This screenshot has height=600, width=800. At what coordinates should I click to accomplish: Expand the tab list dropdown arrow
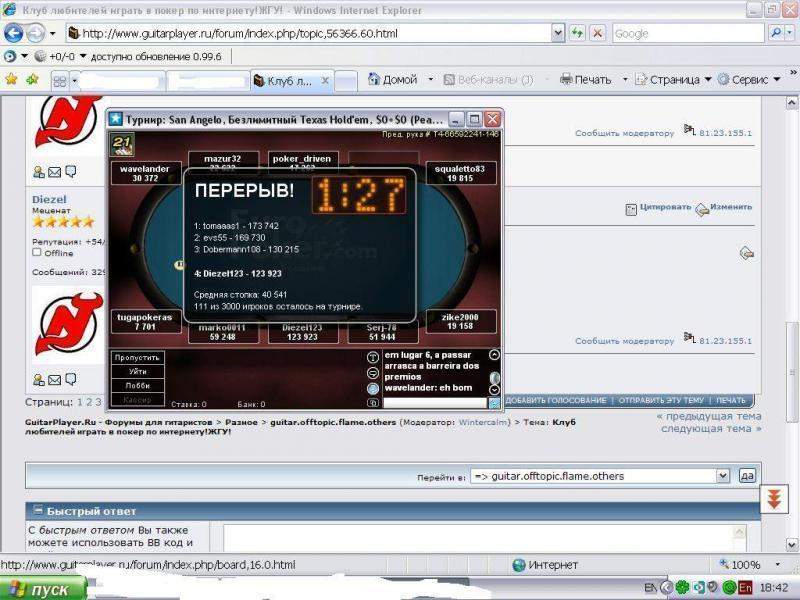(x=74, y=81)
